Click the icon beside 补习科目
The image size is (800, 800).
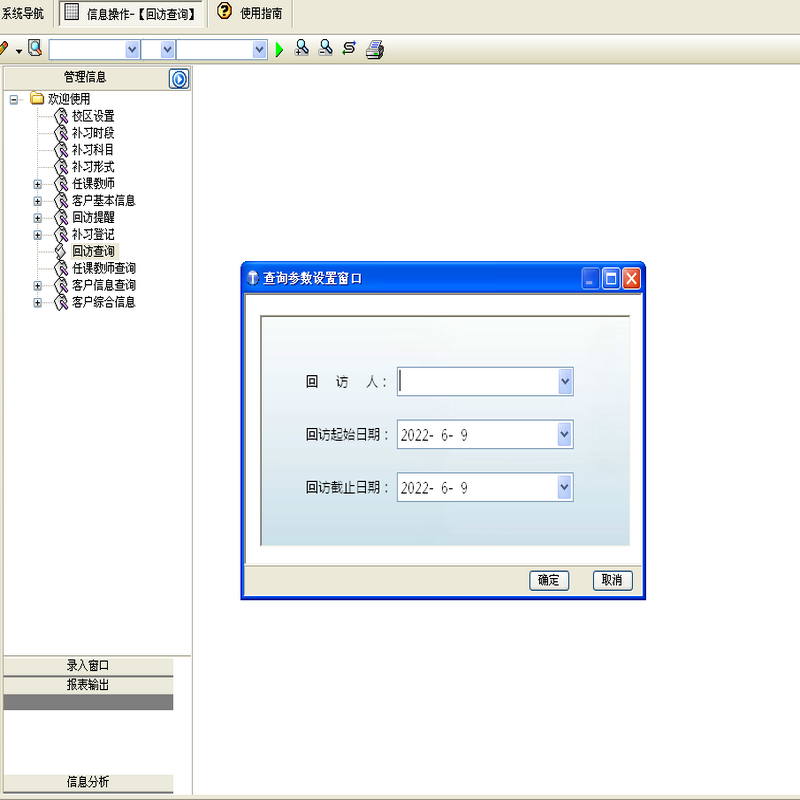[x=61, y=150]
